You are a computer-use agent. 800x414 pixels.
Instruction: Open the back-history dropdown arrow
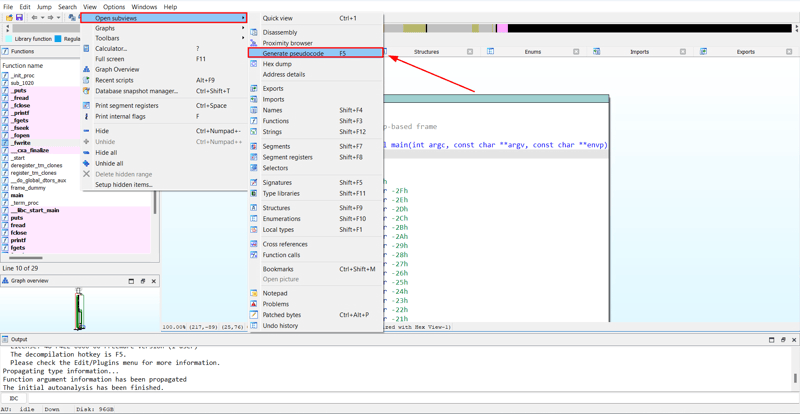coord(42,18)
